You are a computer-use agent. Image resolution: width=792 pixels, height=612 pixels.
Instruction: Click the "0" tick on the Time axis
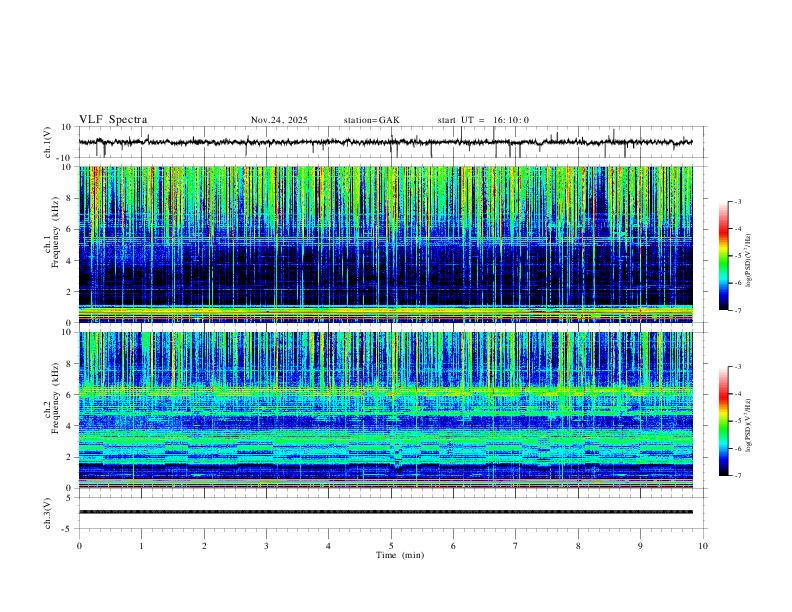79,546
